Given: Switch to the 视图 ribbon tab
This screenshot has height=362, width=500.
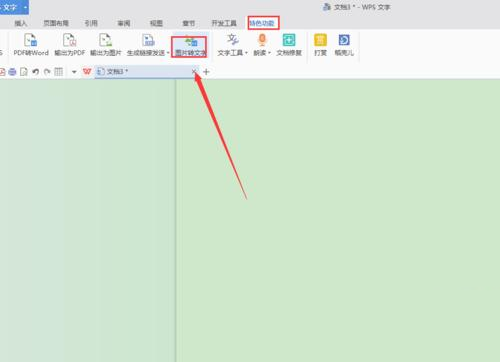Looking at the screenshot, I should click(156, 23).
